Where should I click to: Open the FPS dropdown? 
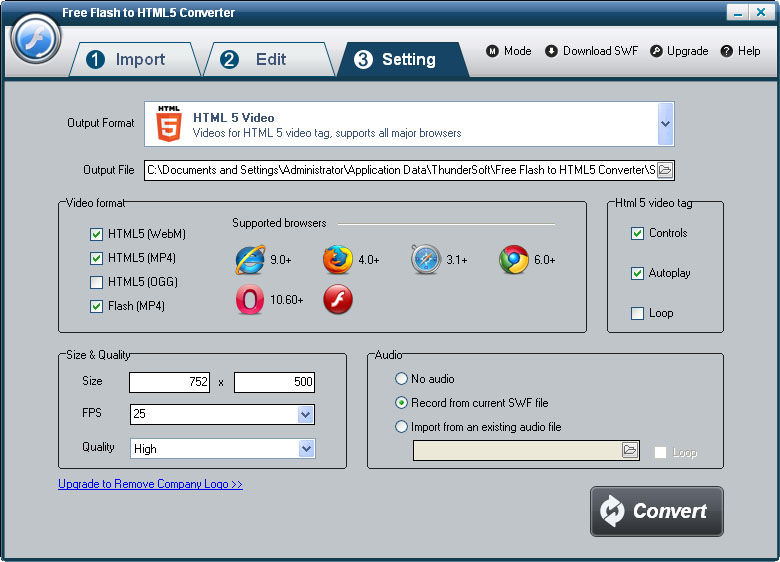pyautogui.click(x=305, y=414)
